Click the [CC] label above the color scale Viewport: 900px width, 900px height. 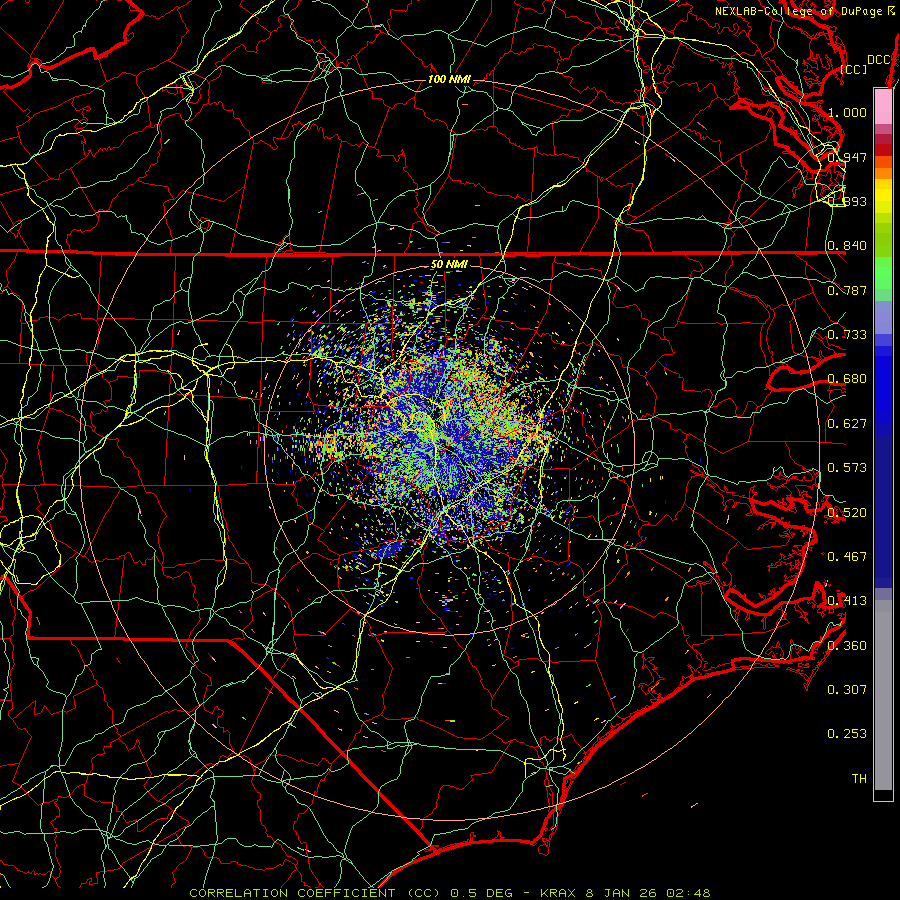click(x=854, y=69)
